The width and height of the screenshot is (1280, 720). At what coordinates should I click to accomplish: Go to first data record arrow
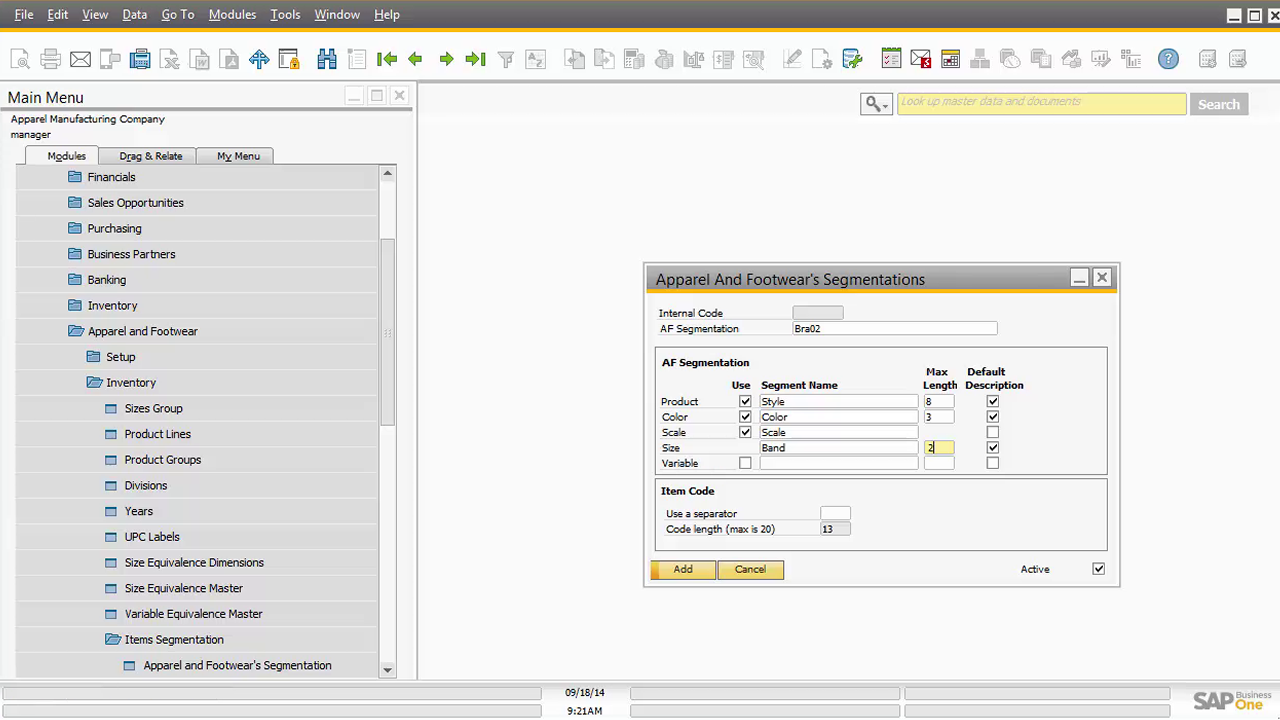click(386, 60)
